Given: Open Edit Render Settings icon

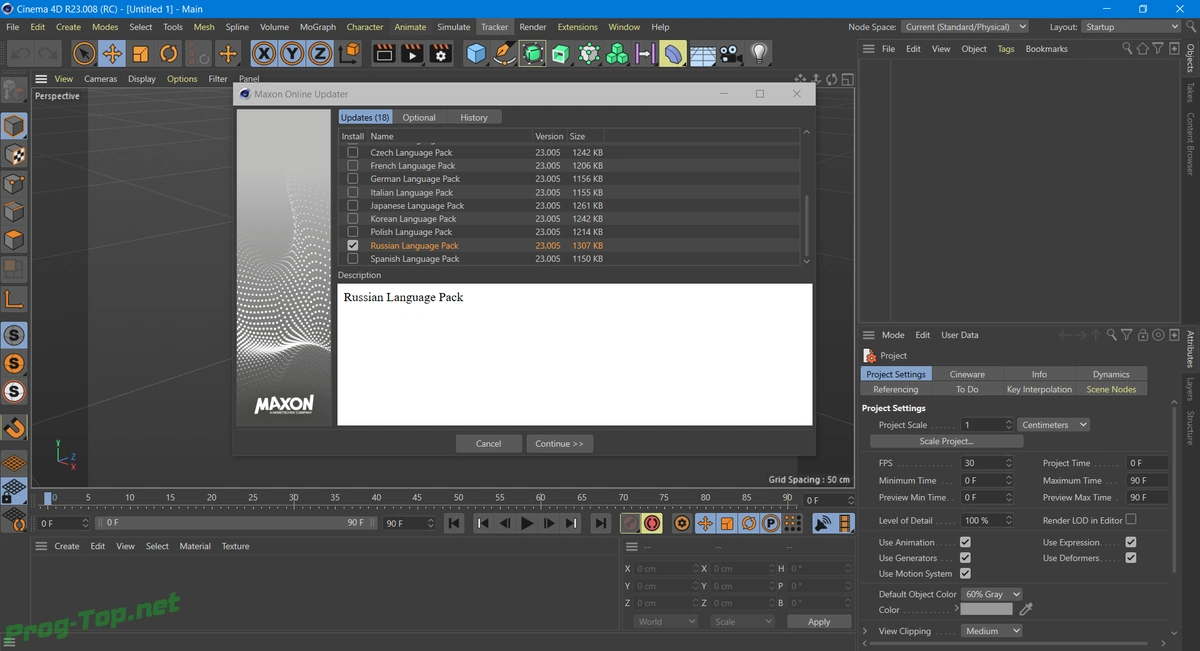Looking at the screenshot, I should point(440,53).
